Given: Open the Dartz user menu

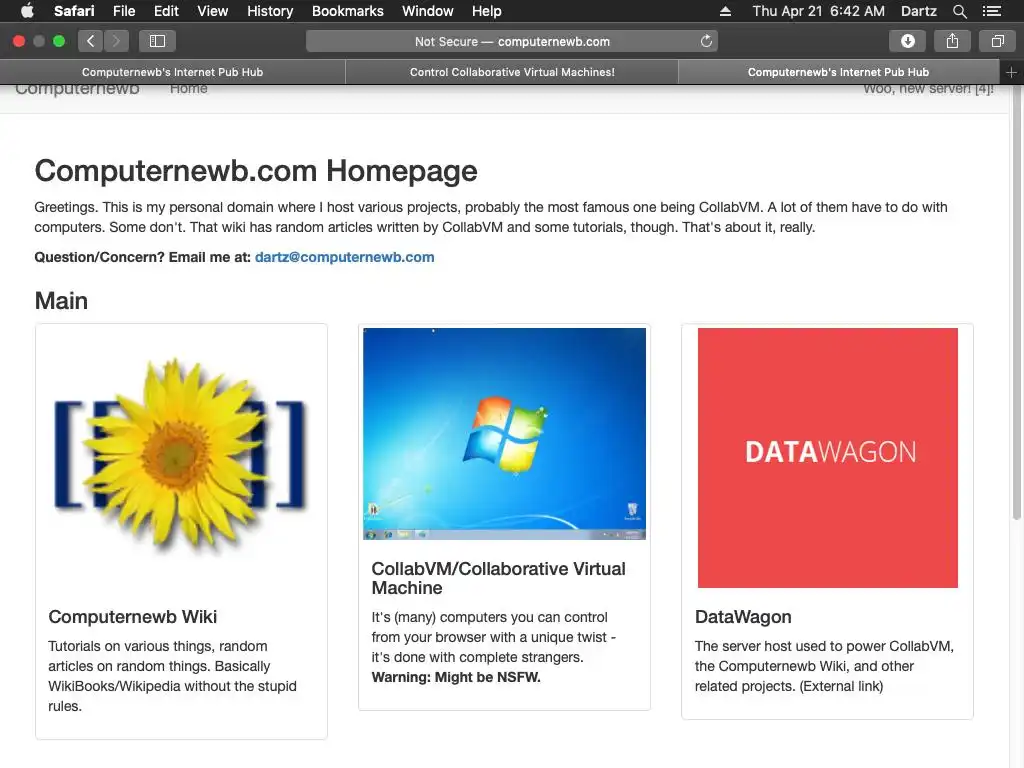Looking at the screenshot, I should click(x=918, y=11).
